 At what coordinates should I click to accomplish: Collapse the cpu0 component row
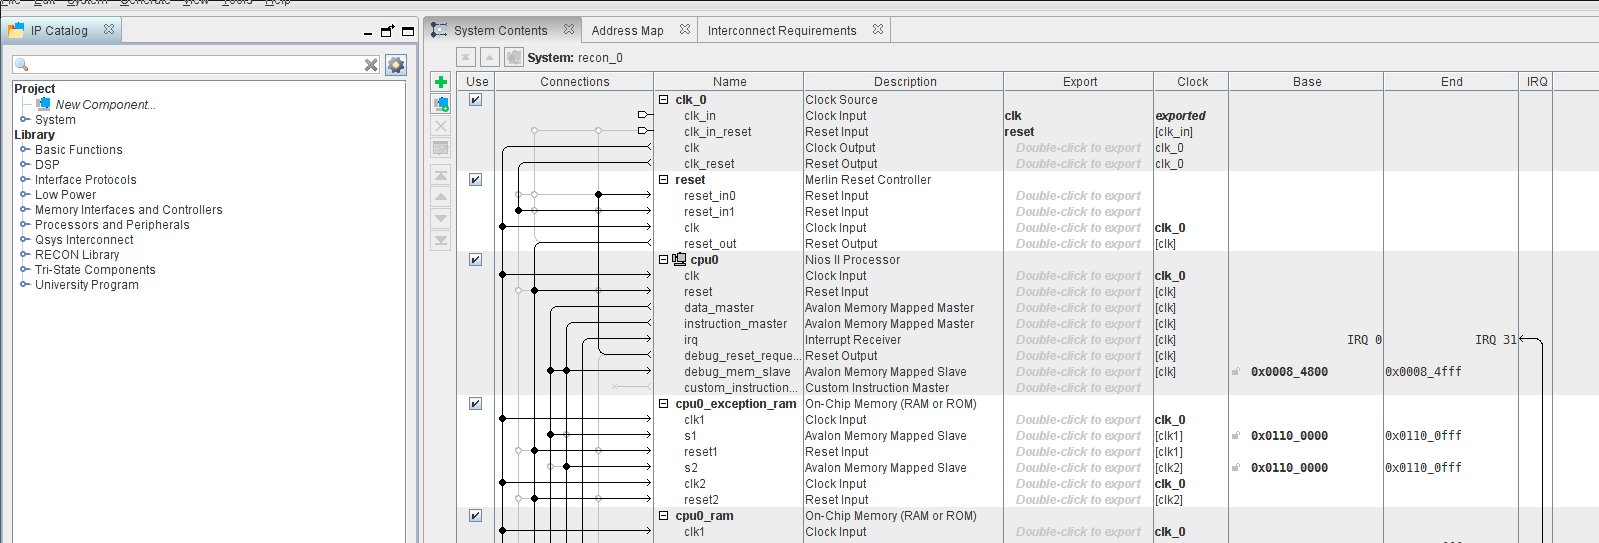664,260
